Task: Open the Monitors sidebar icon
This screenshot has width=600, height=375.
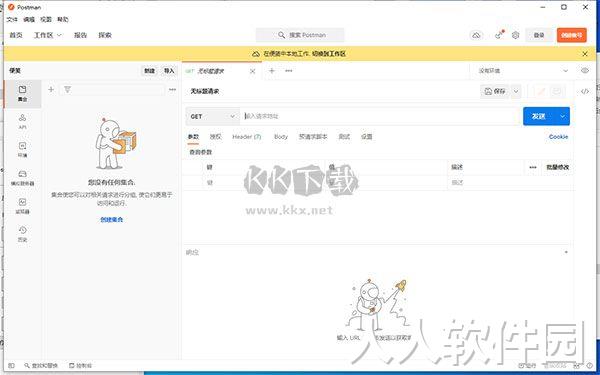Action: 23,206
